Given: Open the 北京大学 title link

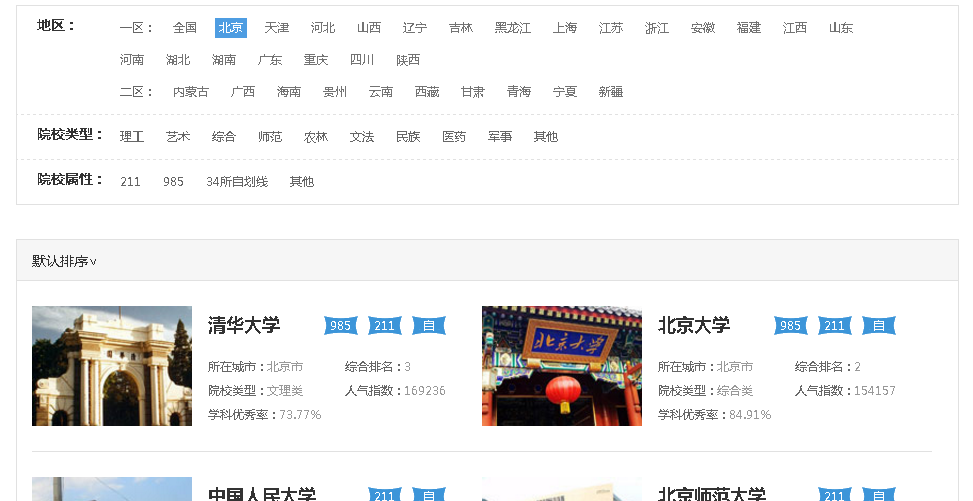Looking at the screenshot, I should [x=694, y=325].
